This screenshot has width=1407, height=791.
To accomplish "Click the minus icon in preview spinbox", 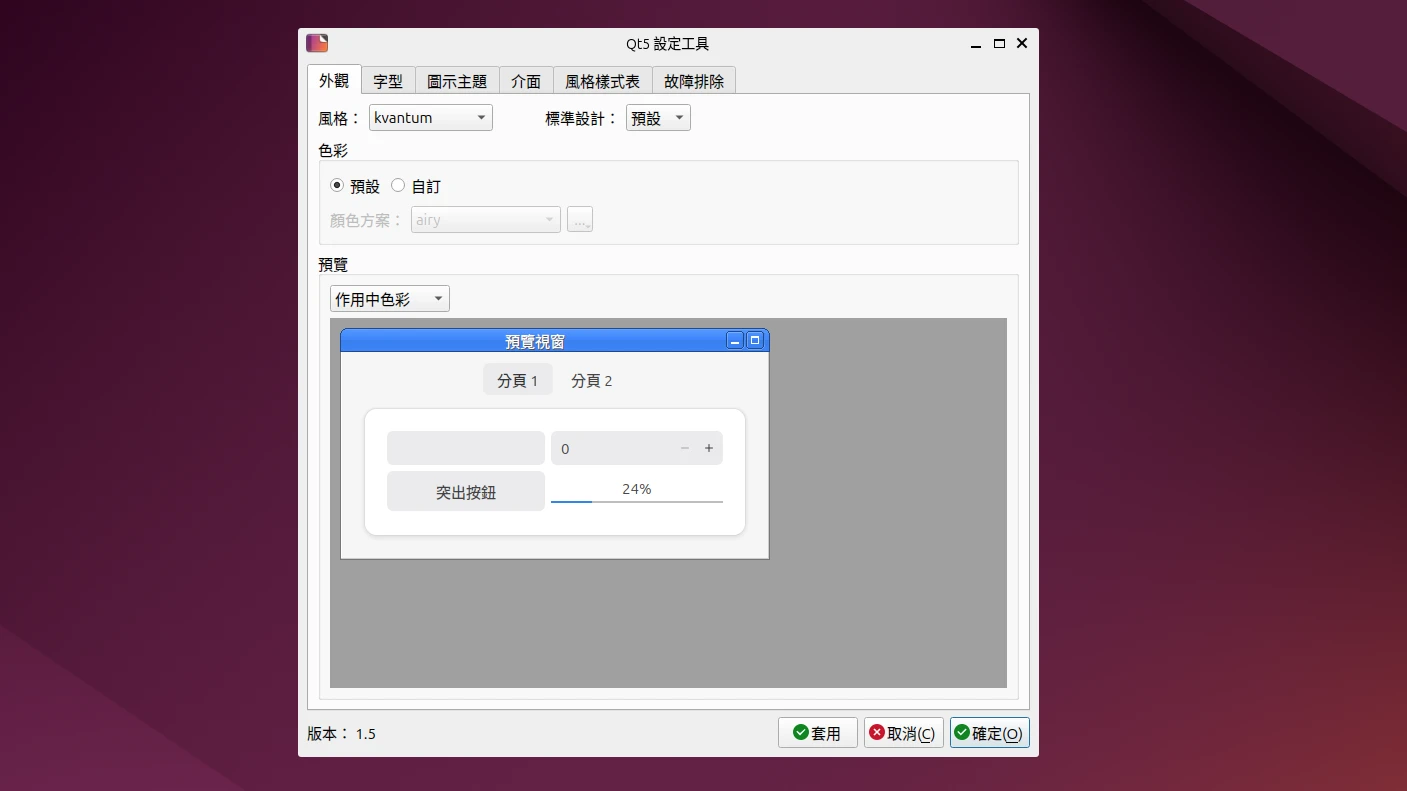I will (685, 448).
